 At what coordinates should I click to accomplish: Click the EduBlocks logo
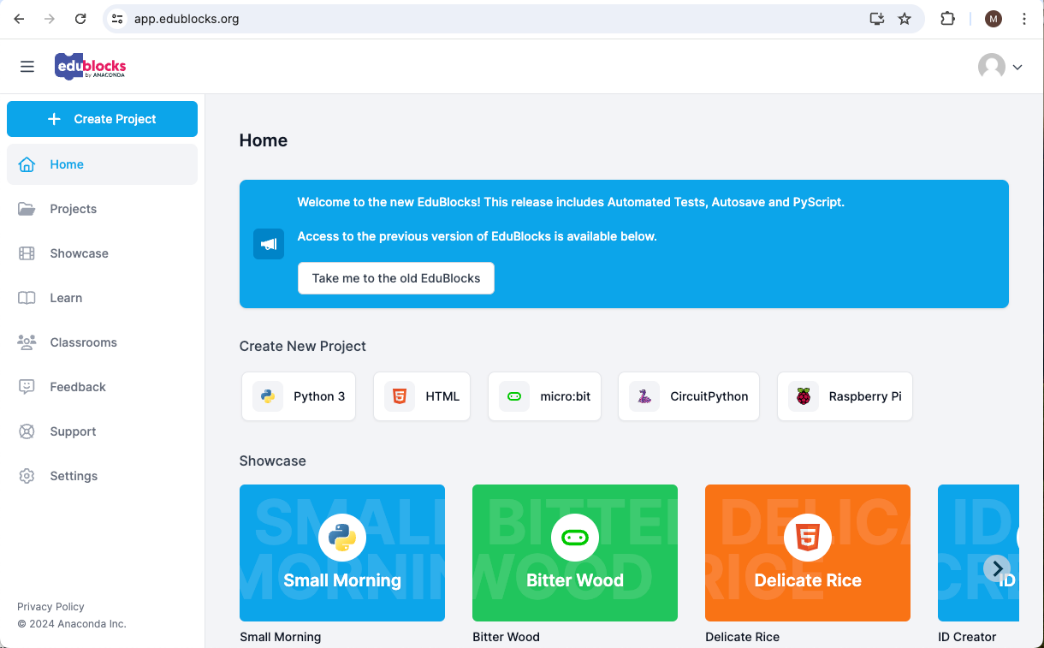tap(90, 67)
